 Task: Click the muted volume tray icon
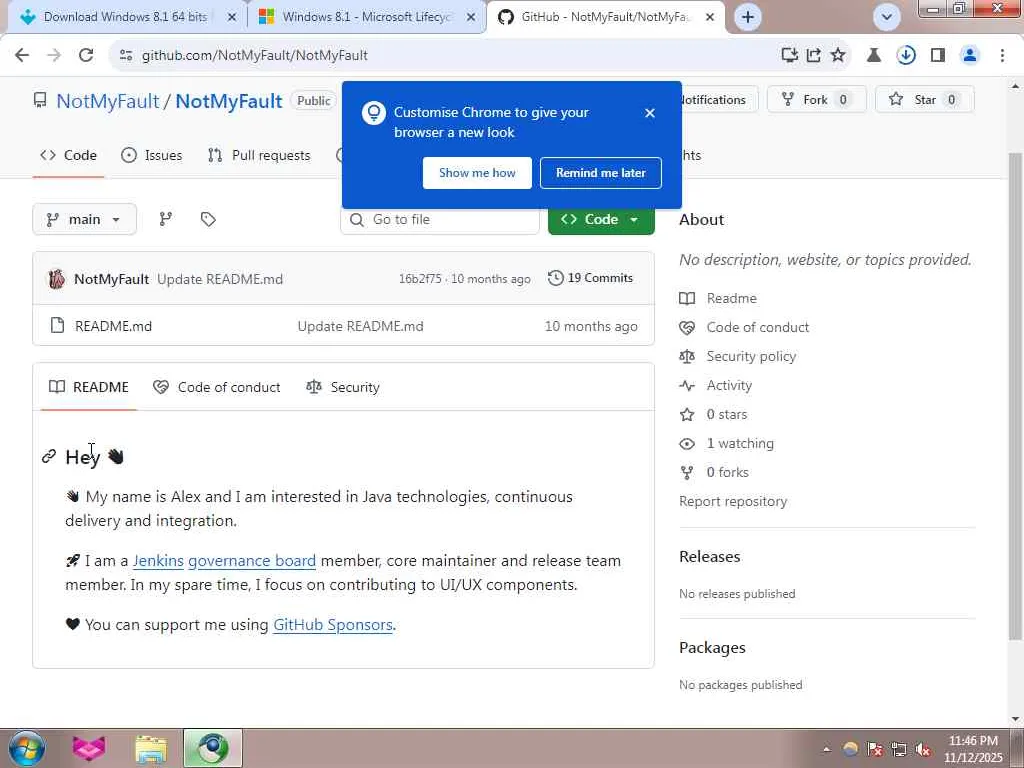coord(923,749)
